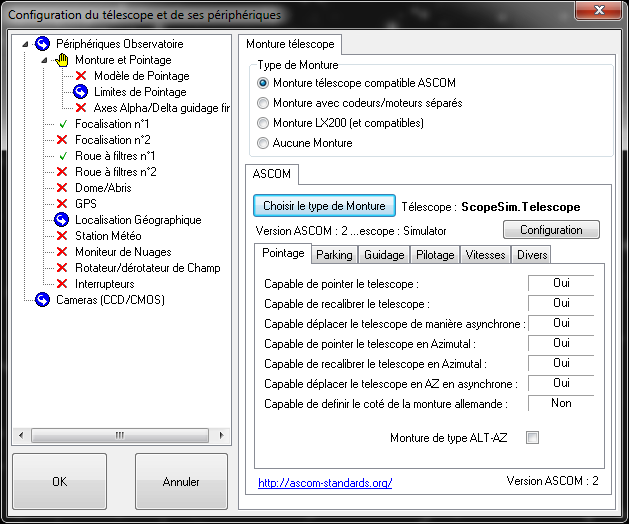629x524 pixels.
Task: Cancel the dialog with Annuler
Action: point(181,481)
